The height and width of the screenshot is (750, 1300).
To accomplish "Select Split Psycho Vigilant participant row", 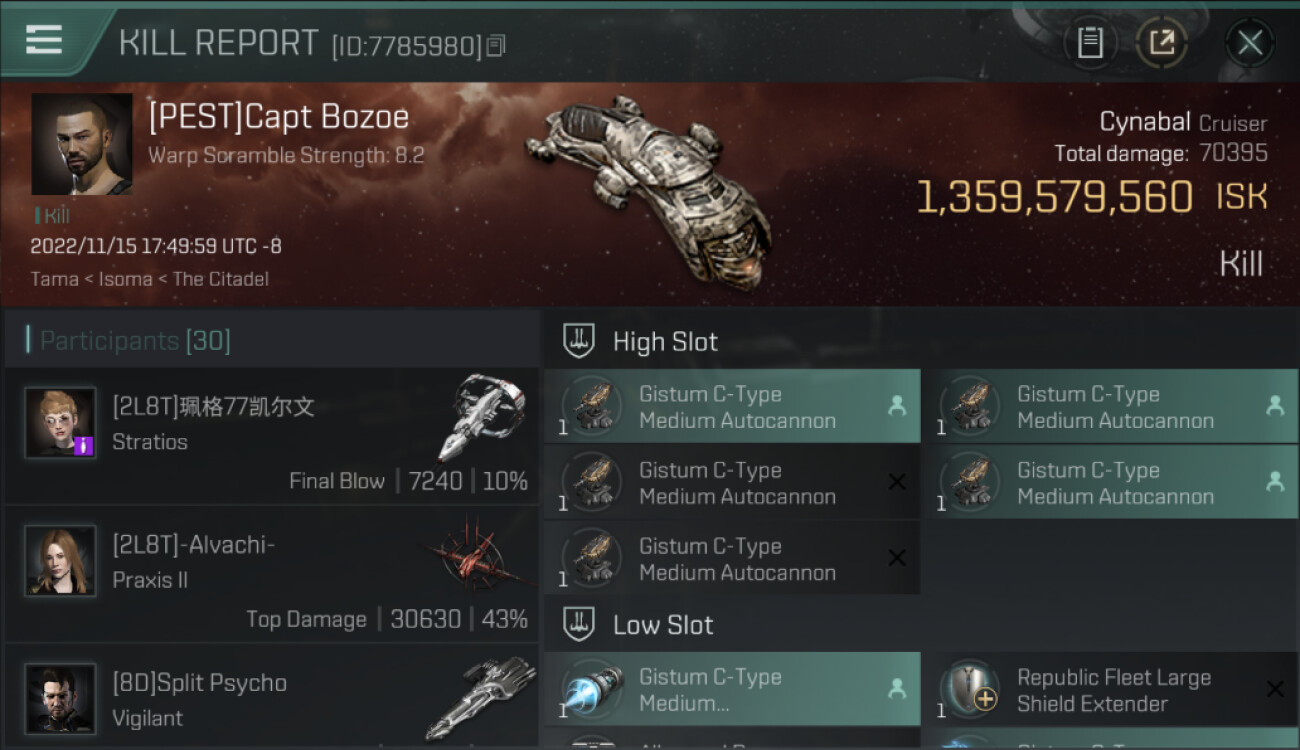I will [272, 697].
